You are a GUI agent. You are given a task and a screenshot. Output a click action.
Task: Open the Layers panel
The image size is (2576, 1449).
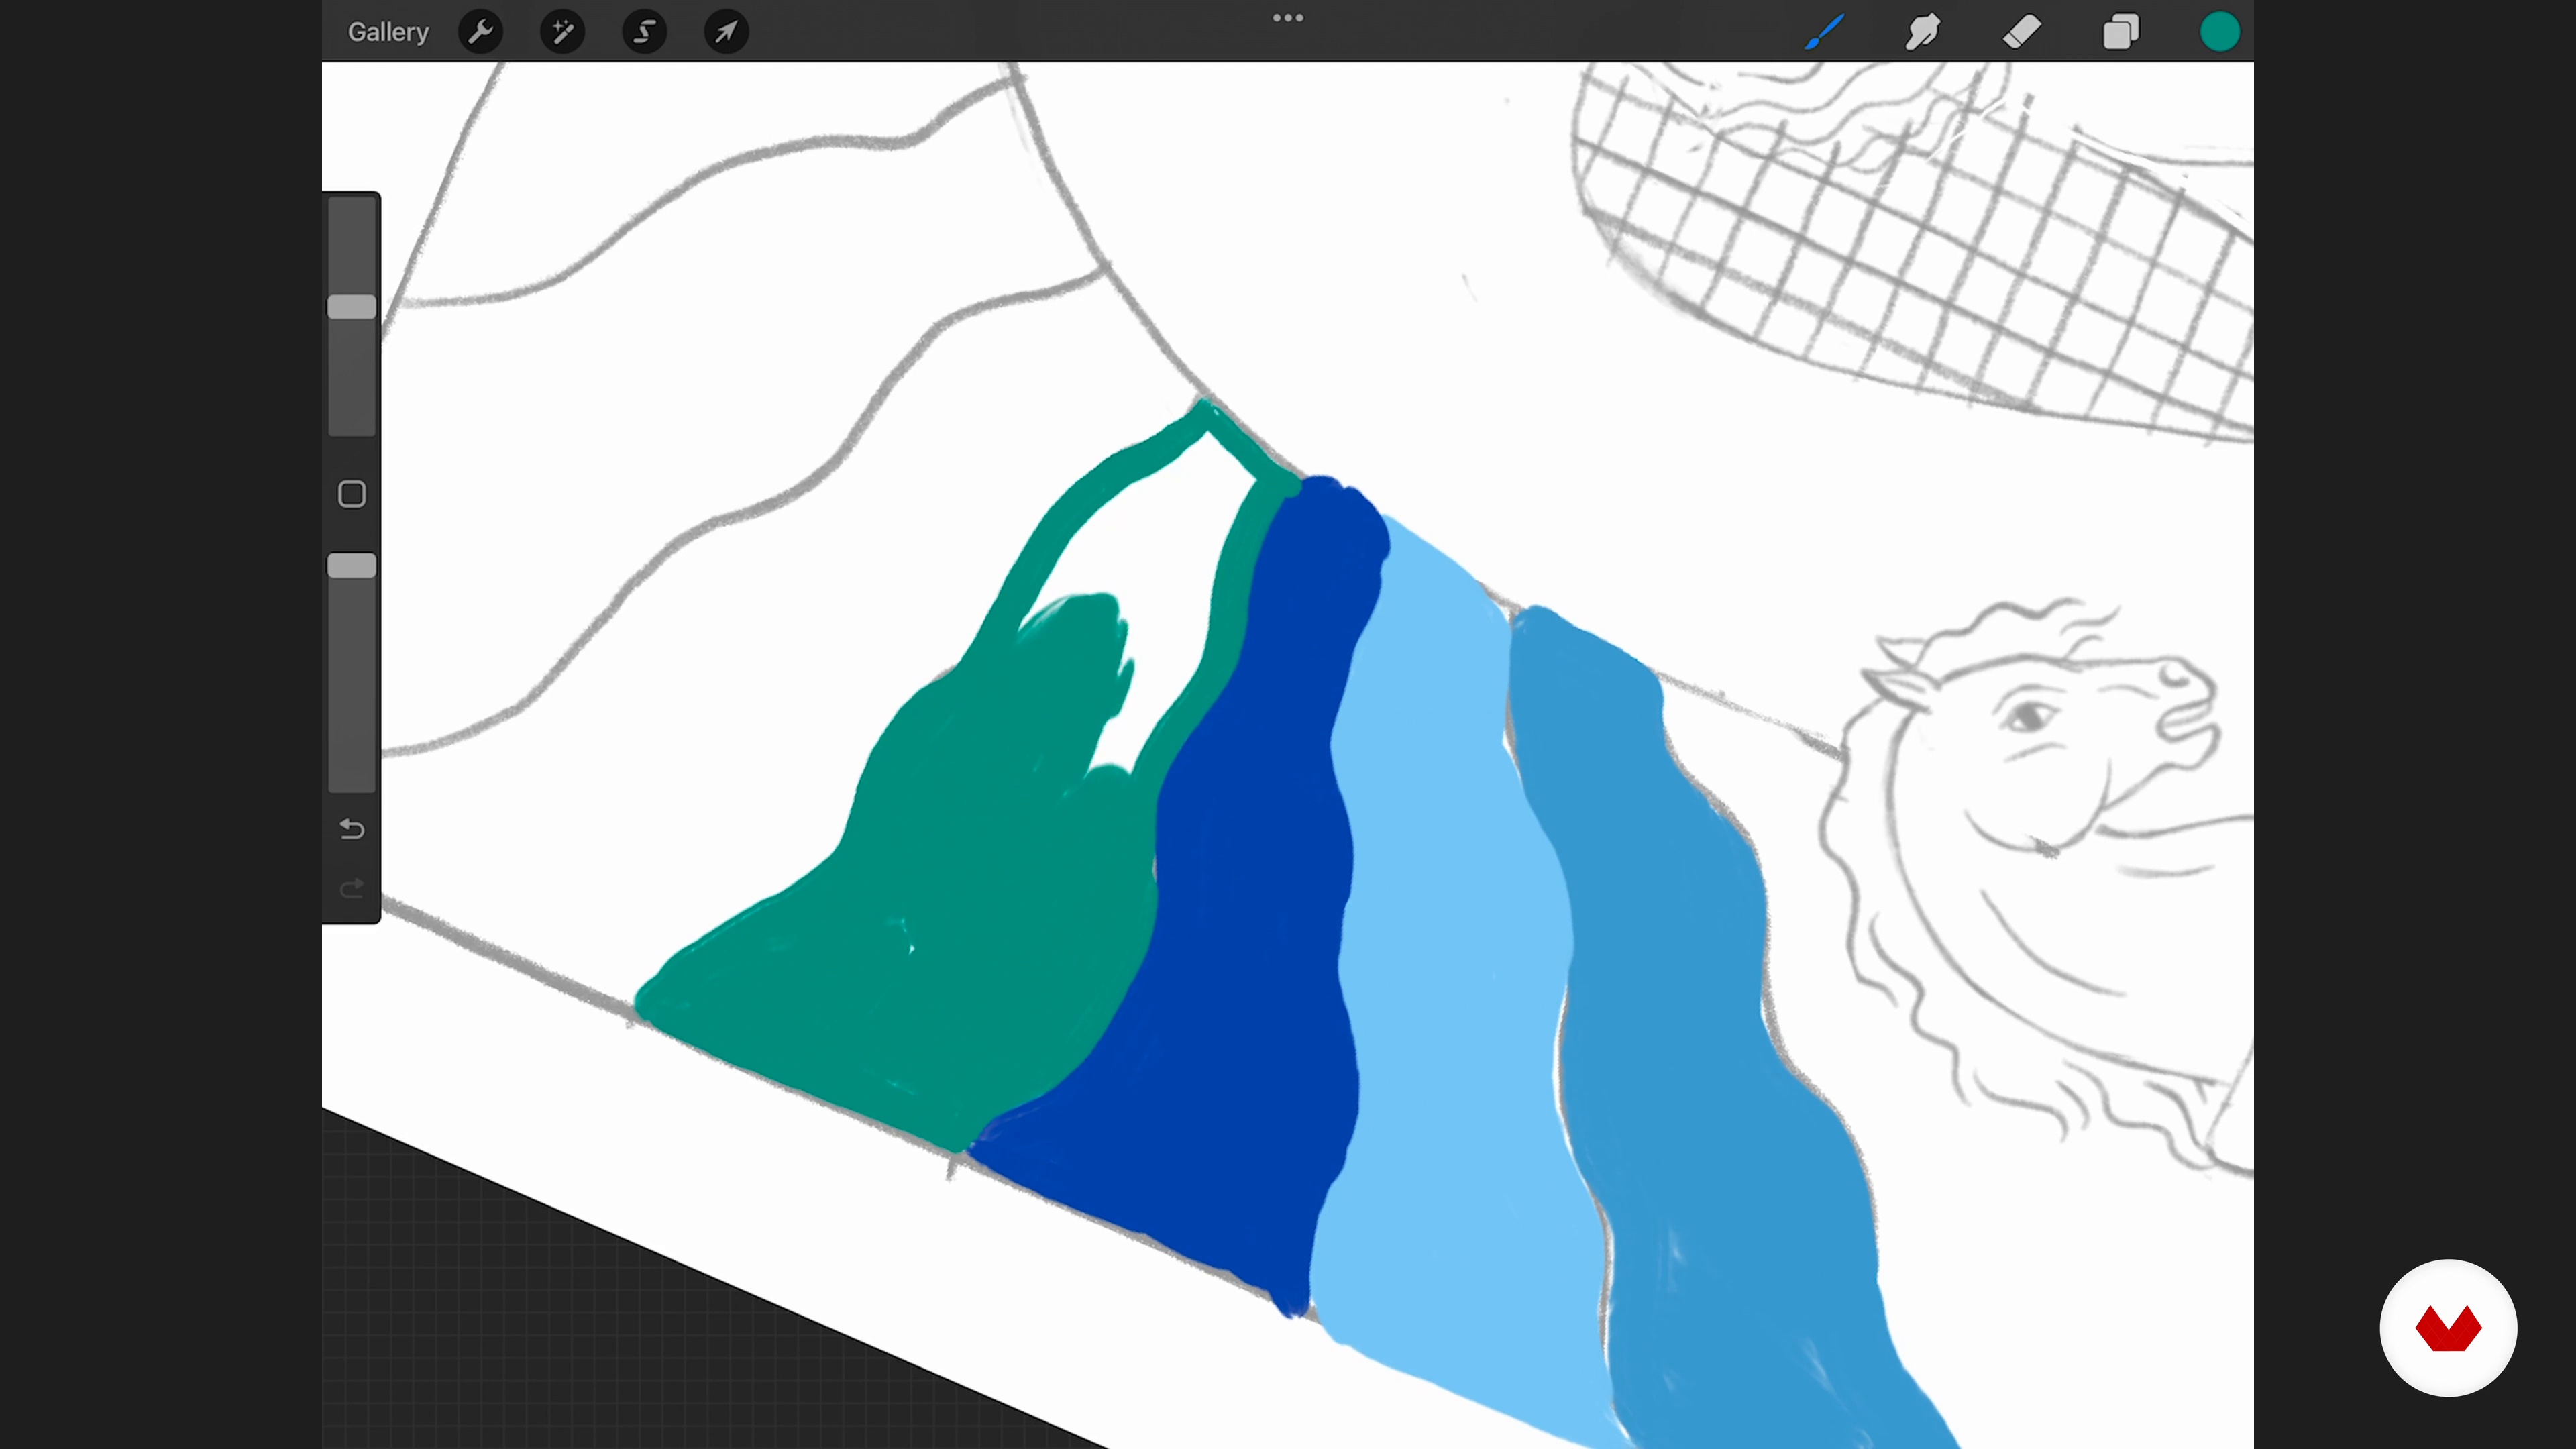pos(2121,32)
